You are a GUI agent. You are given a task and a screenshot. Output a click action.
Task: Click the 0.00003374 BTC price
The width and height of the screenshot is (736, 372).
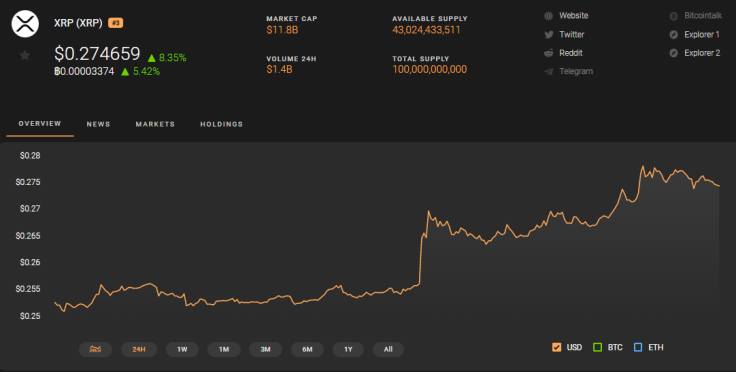click(84, 71)
